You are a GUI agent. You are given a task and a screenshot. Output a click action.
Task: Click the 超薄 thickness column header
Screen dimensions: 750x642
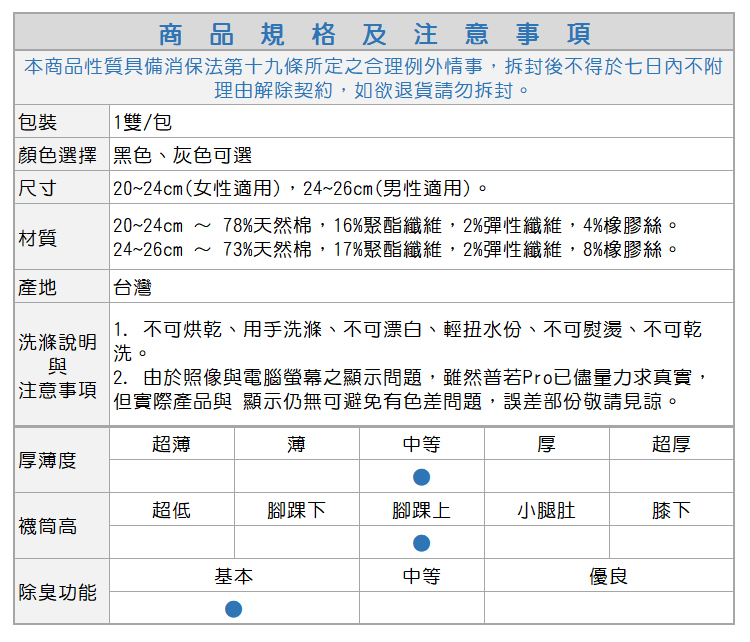[172, 444]
